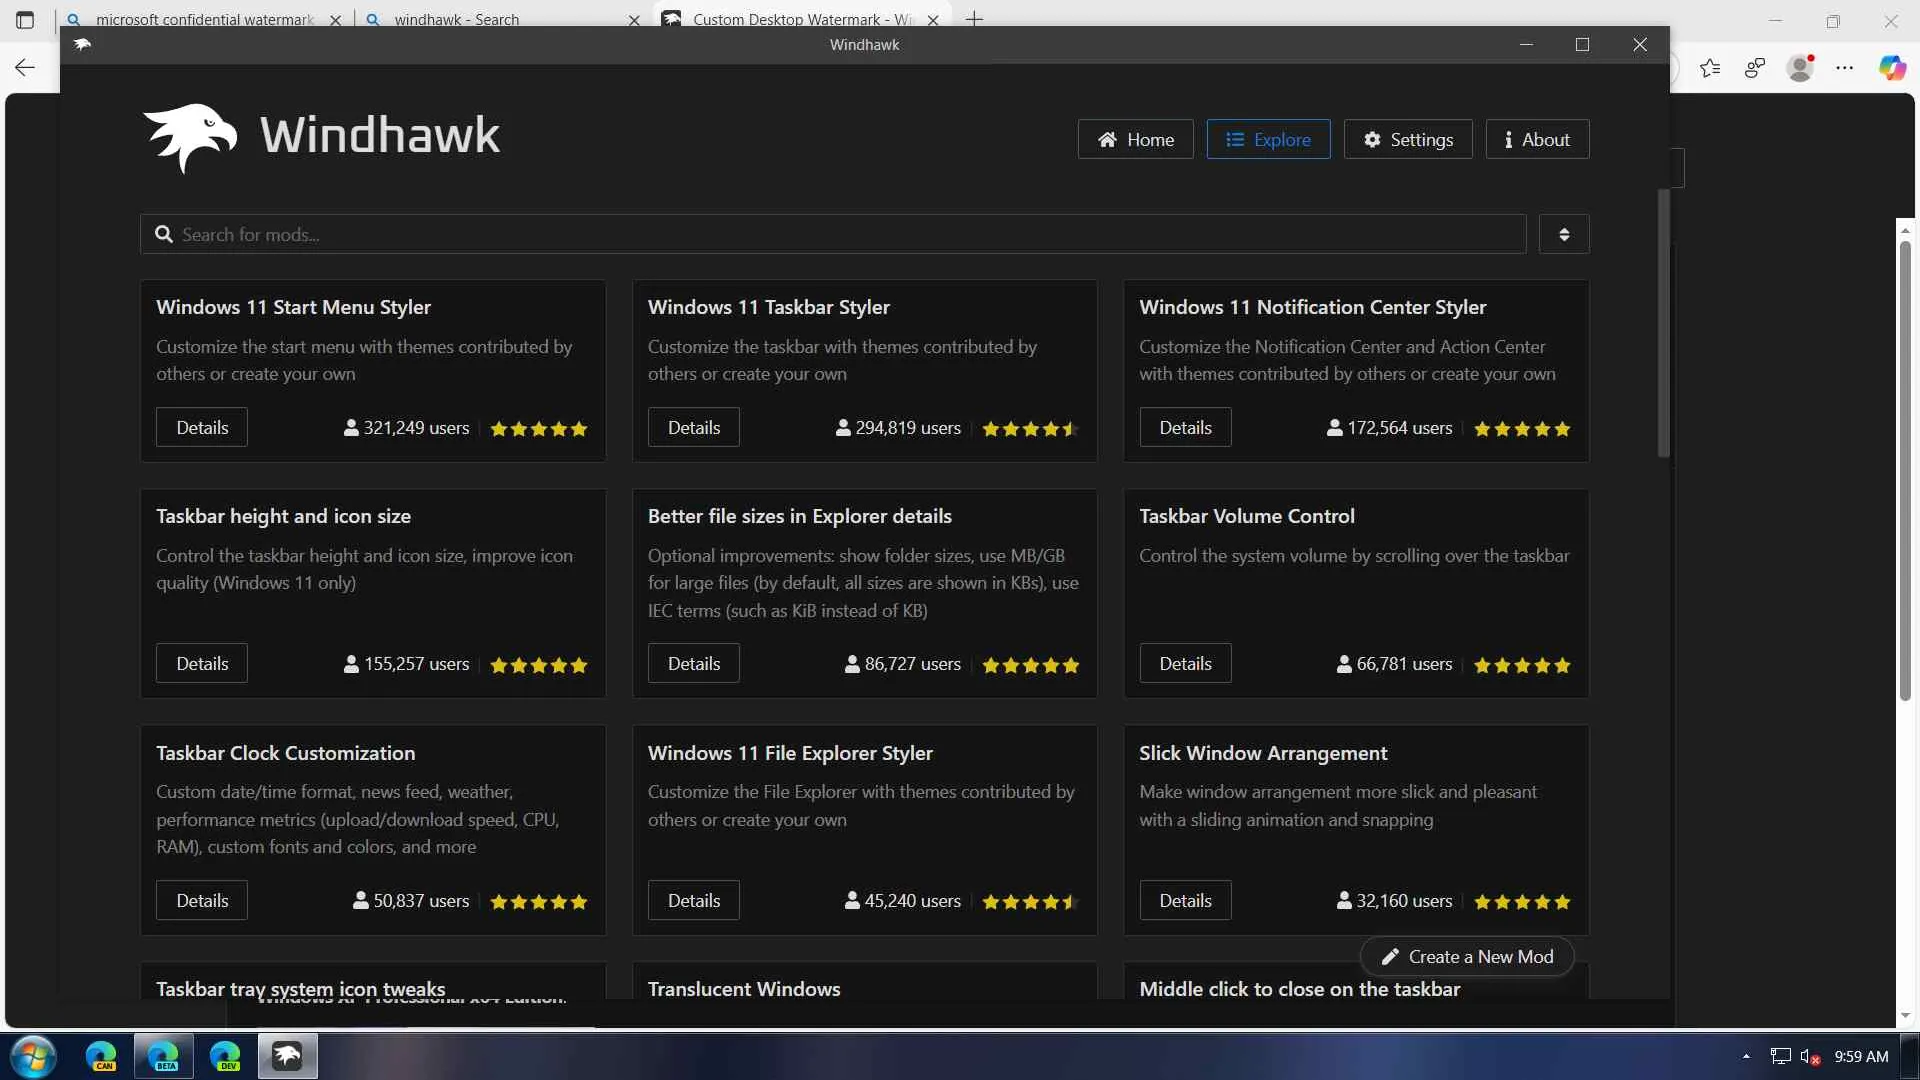This screenshot has height=1080, width=1920.
Task: Expand the hidden system tray icons
Action: pyautogui.click(x=1746, y=1056)
